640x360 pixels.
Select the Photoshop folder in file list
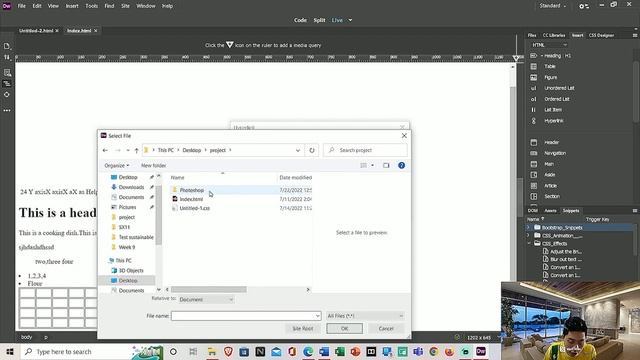pos(192,190)
